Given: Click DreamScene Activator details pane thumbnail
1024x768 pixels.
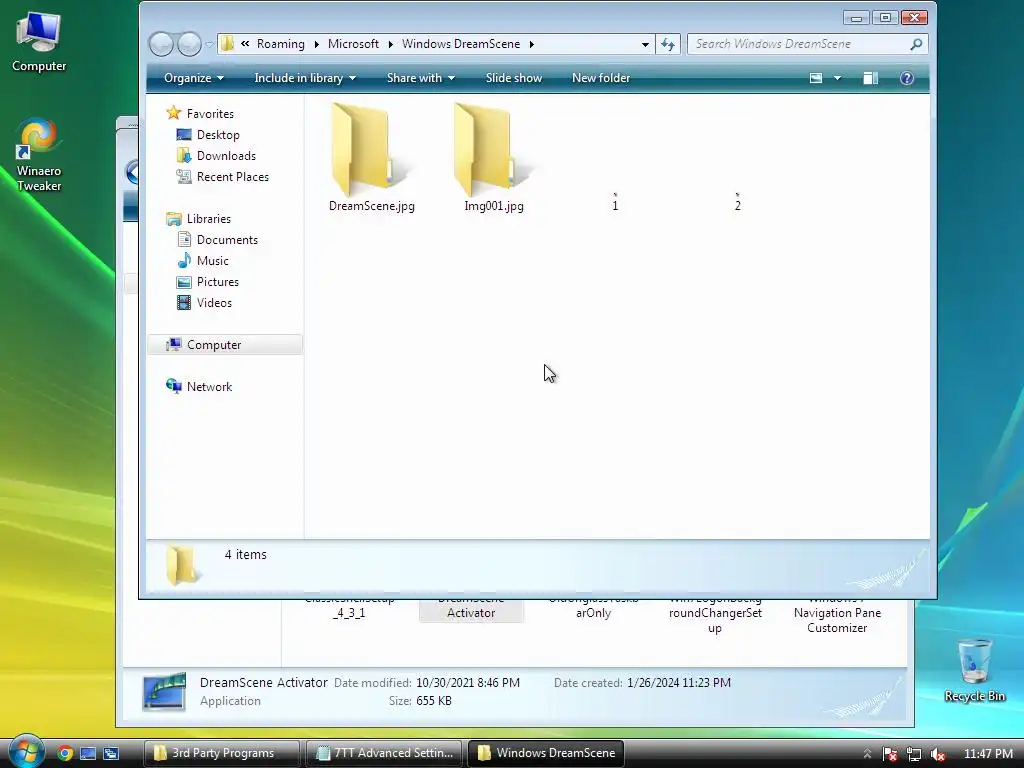Looking at the screenshot, I should pos(164,691).
